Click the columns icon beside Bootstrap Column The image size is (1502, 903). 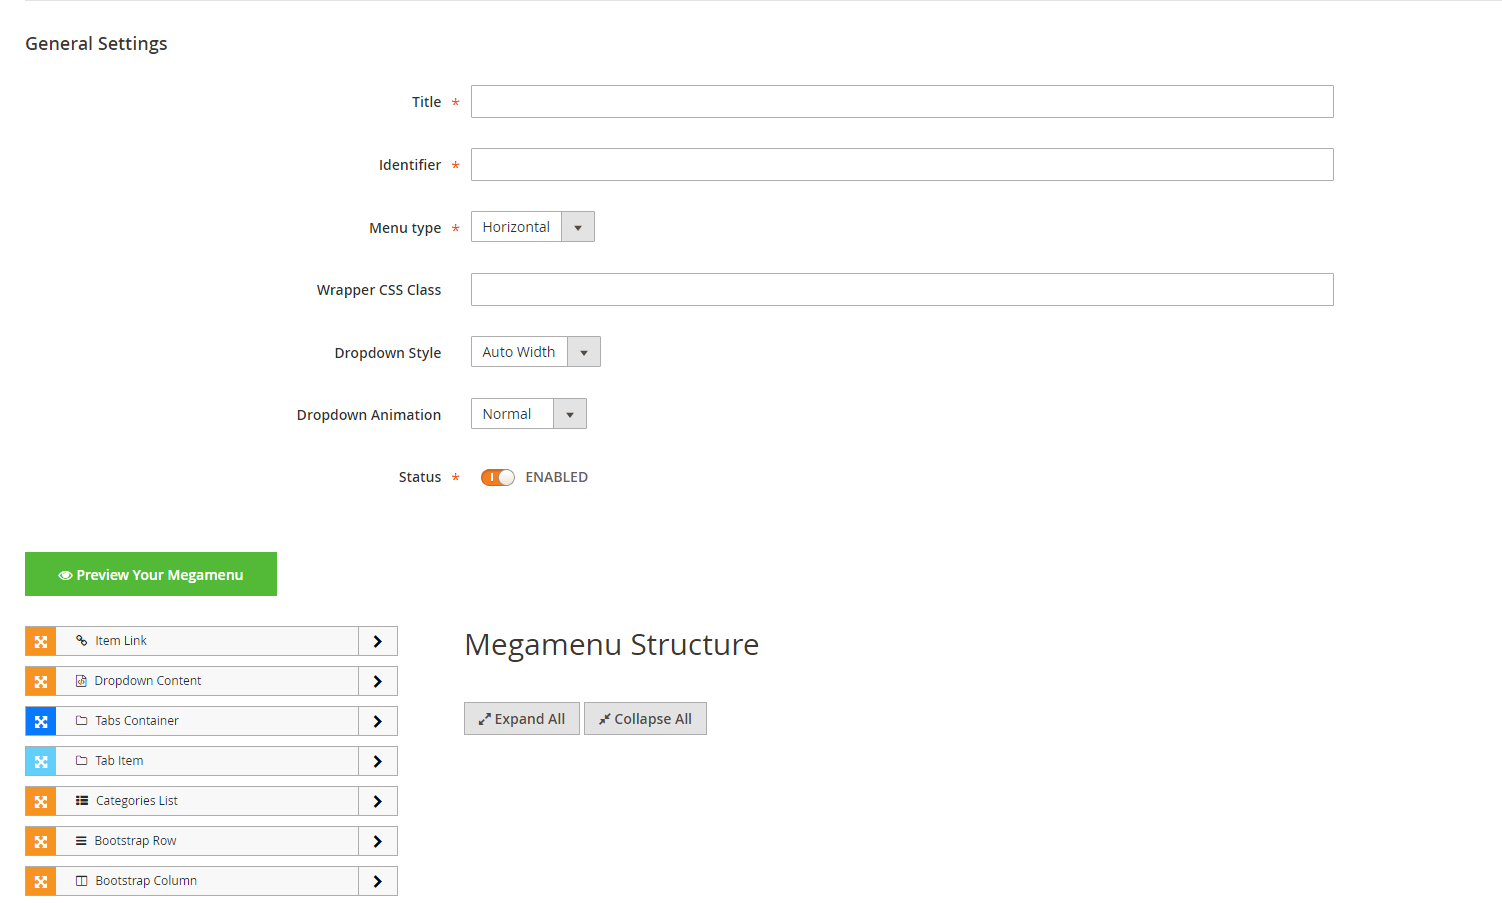pyautogui.click(x=82, y=881)
